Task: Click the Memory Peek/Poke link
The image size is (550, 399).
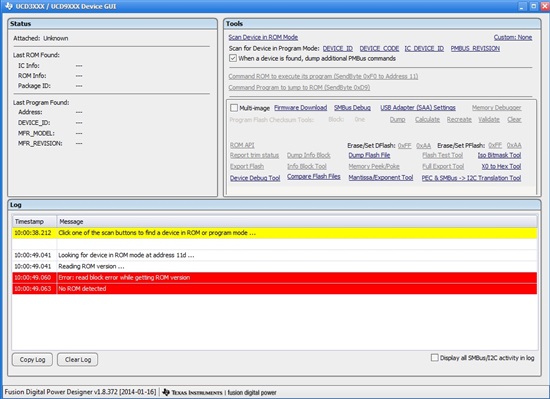Action: pos(374,167)
